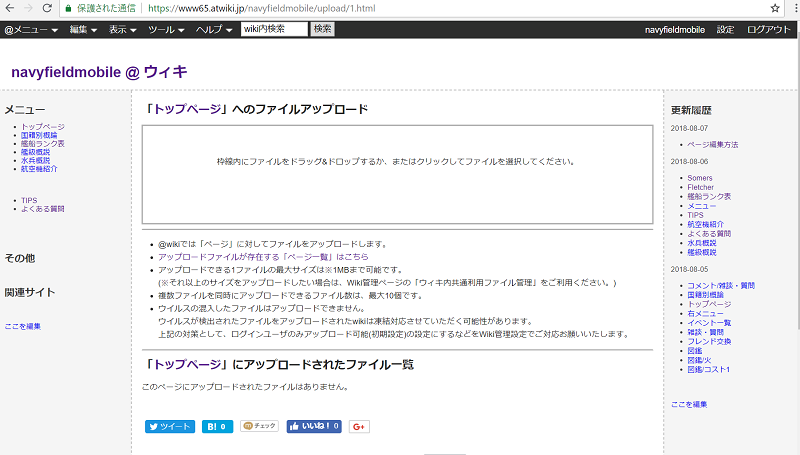Open TIPS link in left menu

(x=29, y=200)
